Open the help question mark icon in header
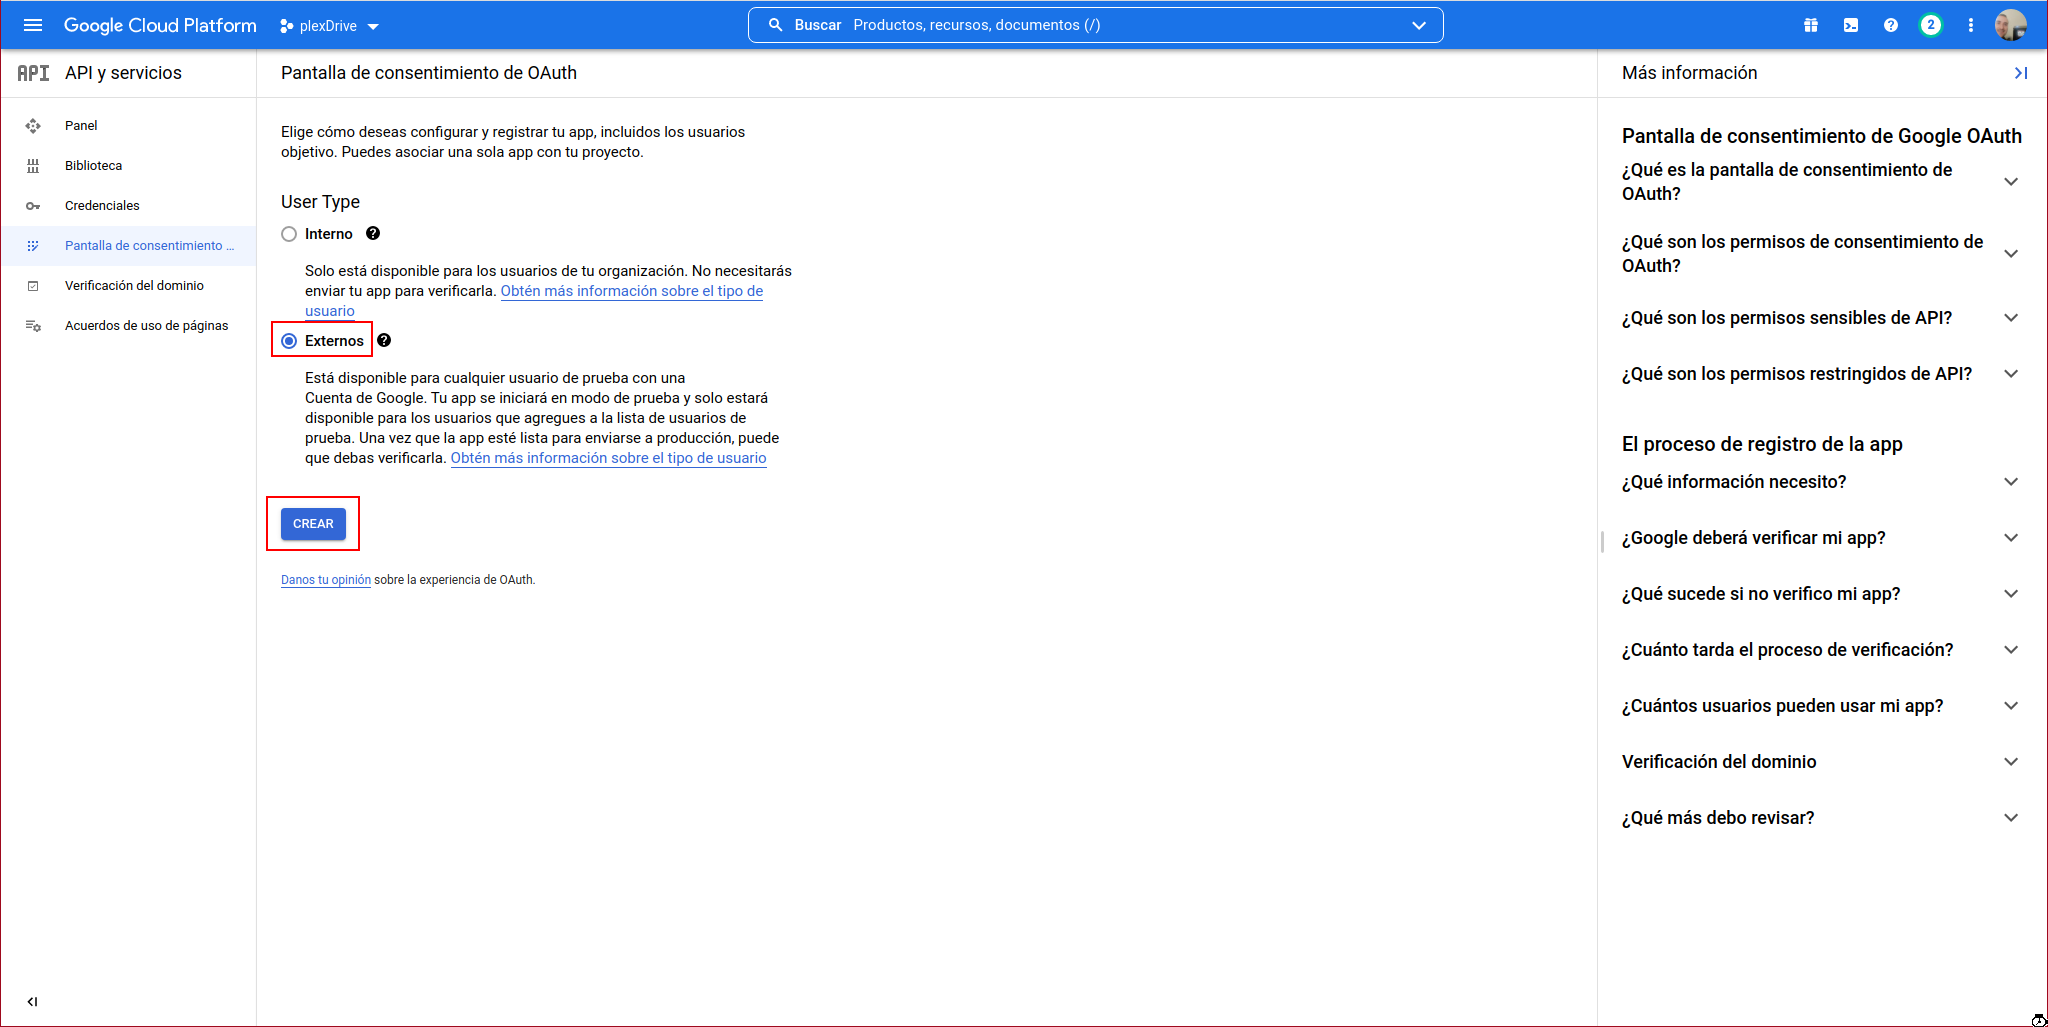 coord(1890,25)
